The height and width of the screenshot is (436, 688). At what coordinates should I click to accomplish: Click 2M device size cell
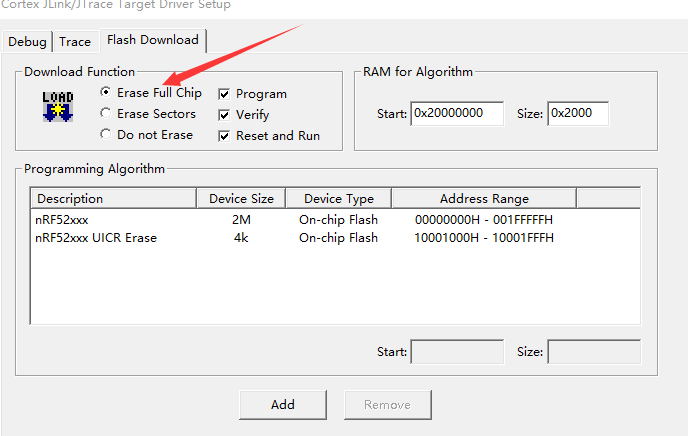pyautogui.click(x=241, y=220)
